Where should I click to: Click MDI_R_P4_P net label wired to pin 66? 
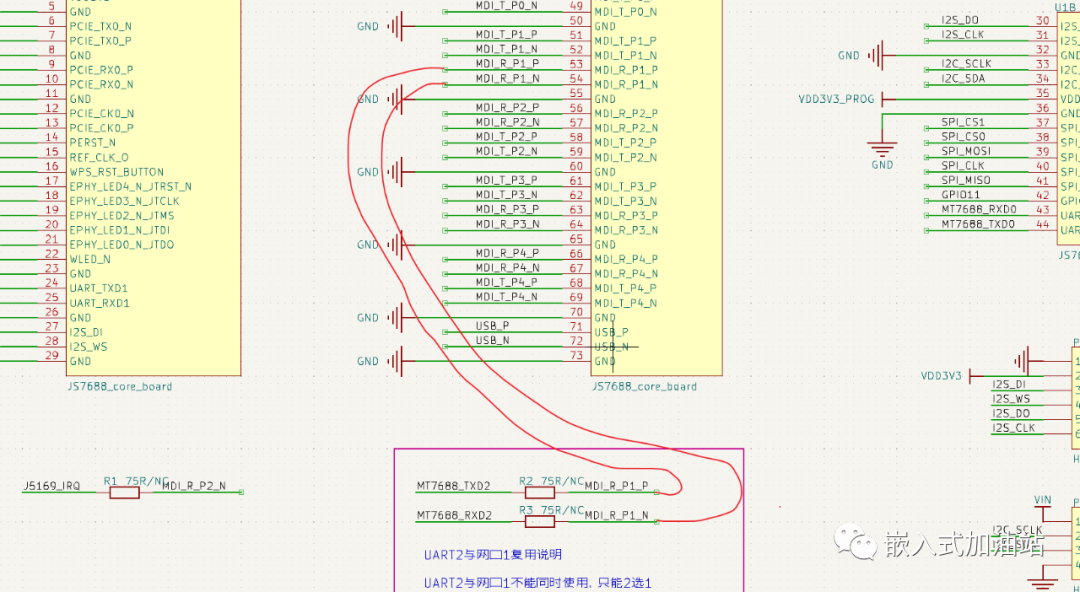[507, 253]
